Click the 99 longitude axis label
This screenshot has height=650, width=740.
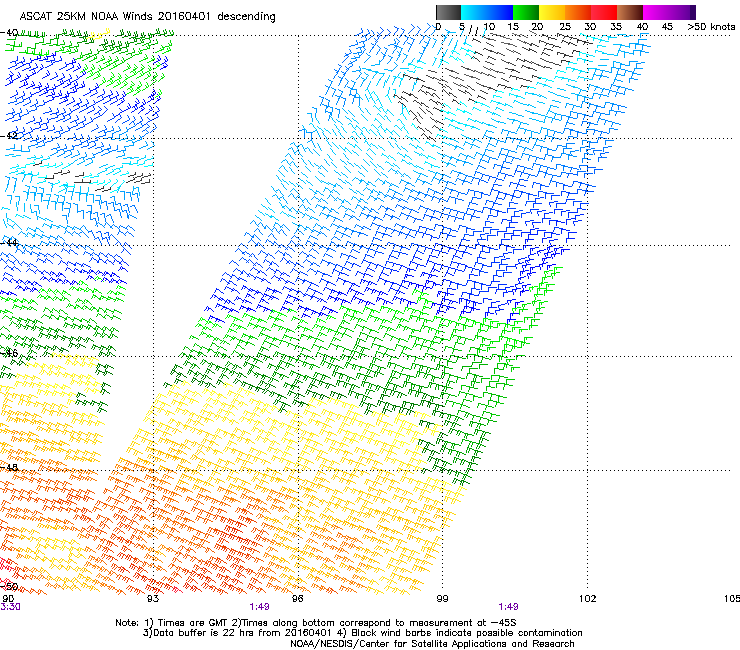[x=442, y=599]
